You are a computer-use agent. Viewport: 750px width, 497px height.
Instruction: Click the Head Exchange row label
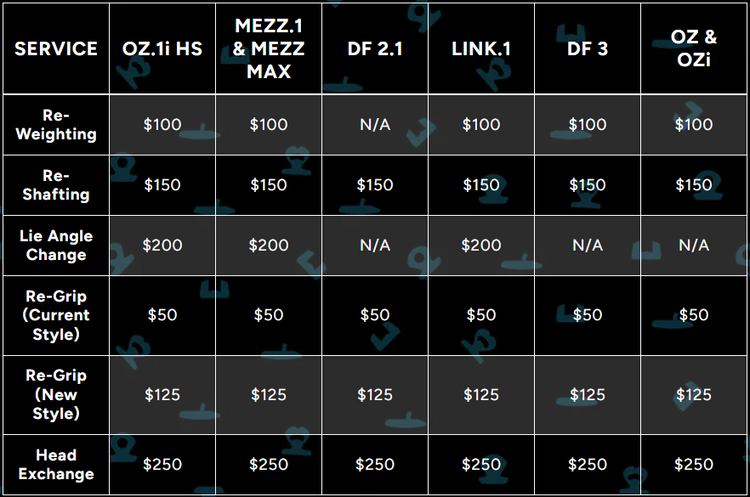click(x=56, y=464)
